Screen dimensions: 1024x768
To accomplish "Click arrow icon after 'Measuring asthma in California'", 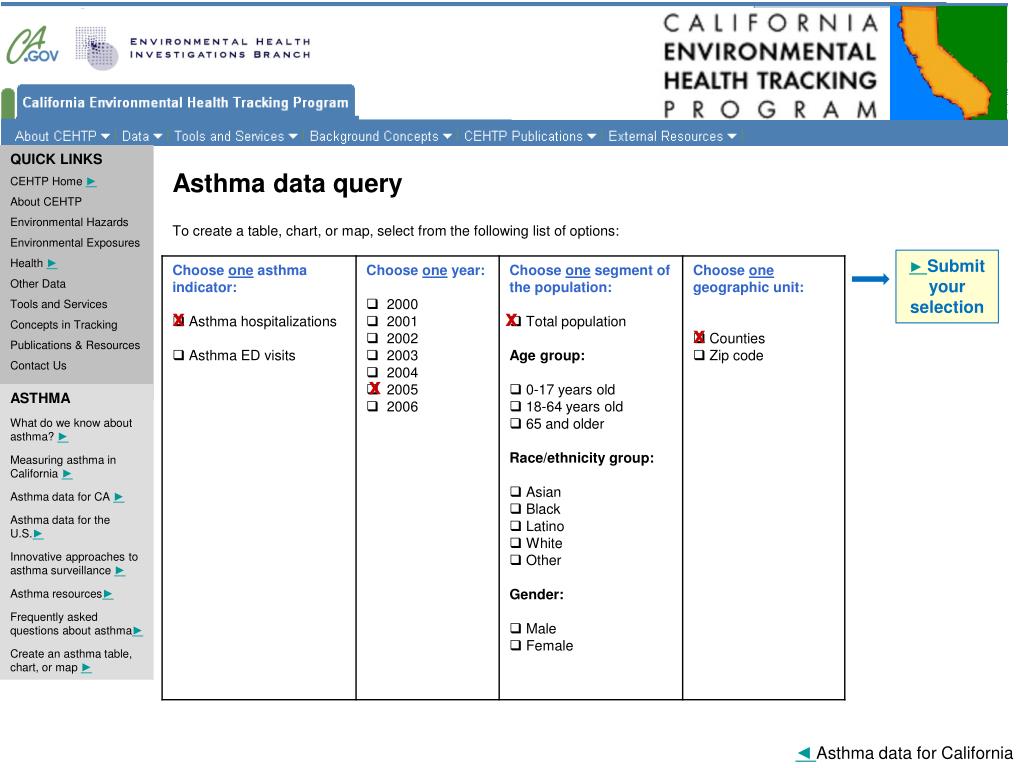I will [x=67, y=474].
